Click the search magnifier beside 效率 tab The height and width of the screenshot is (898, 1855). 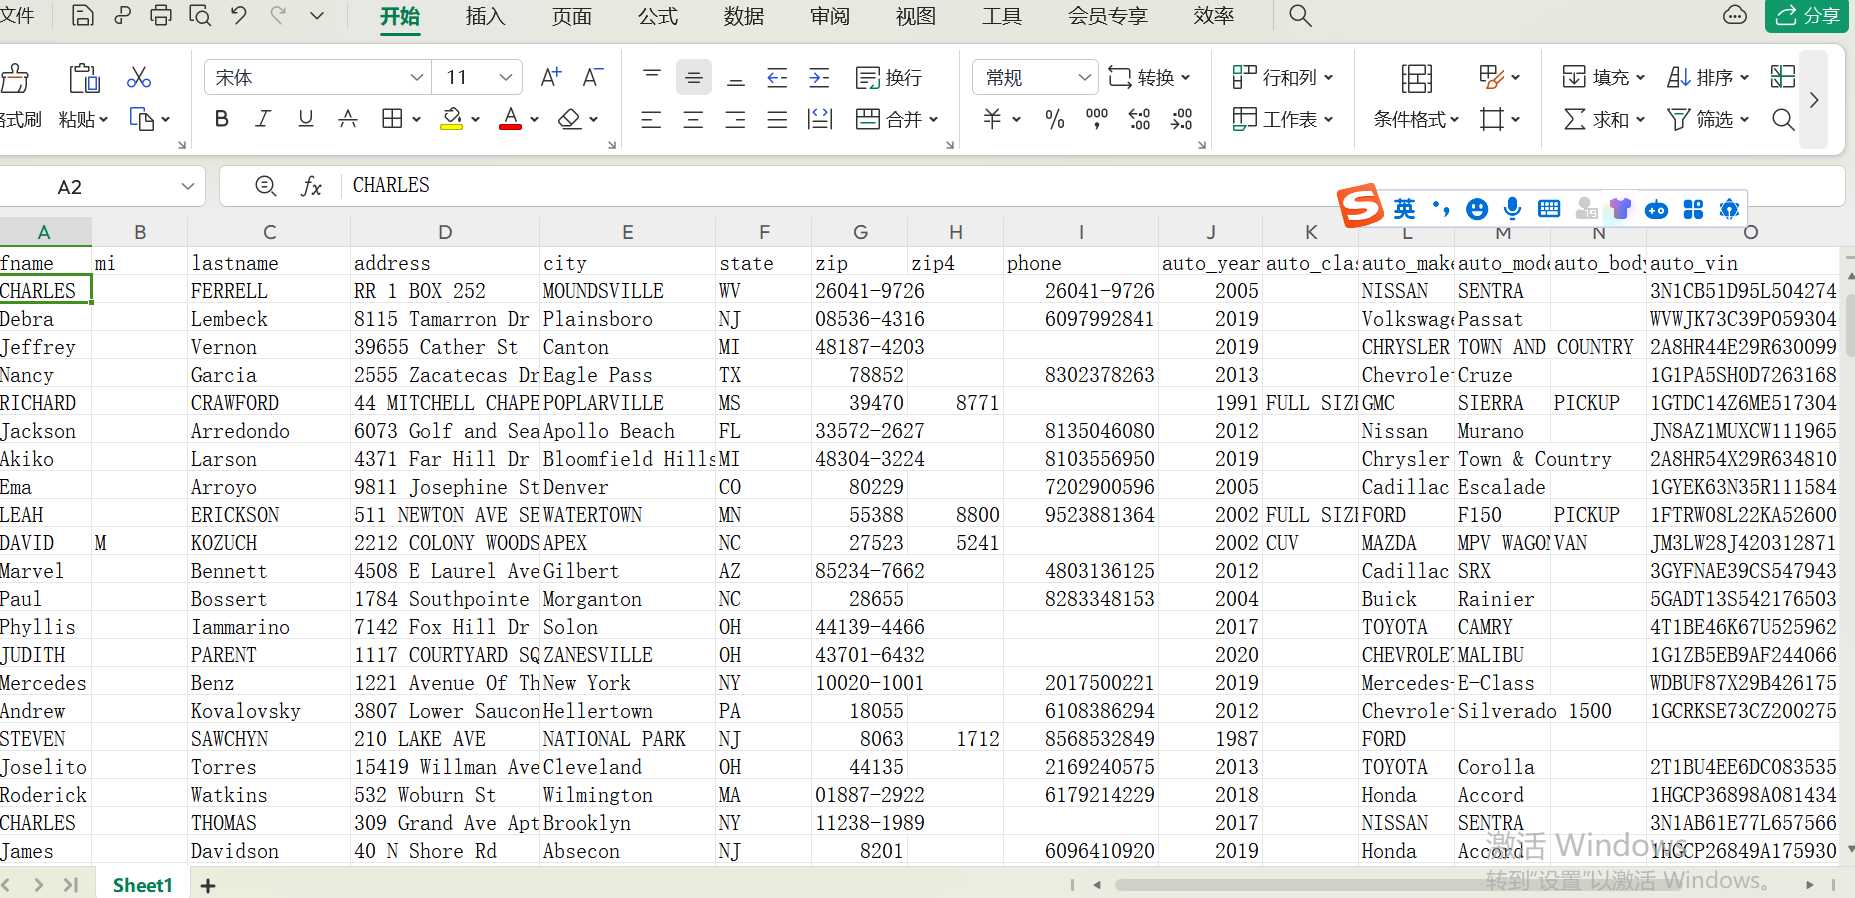[1300, 16]
